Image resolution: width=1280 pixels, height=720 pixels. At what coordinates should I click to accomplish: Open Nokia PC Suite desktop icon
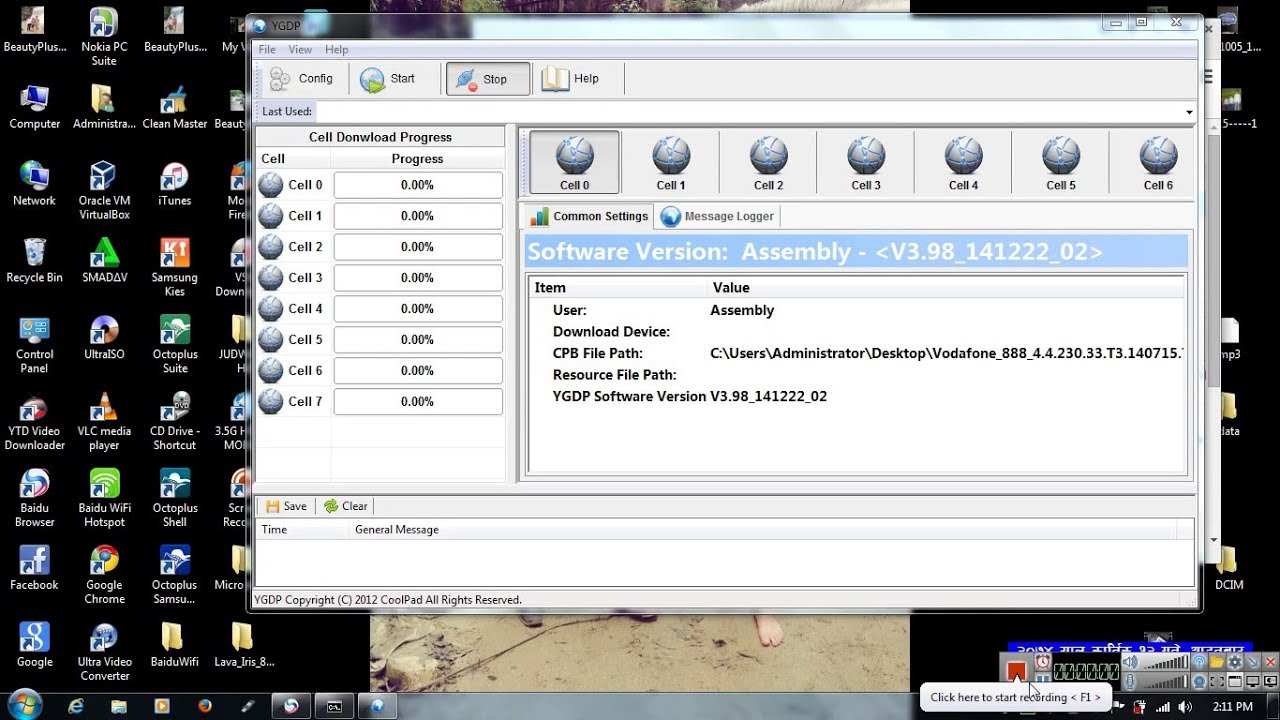coord(104,36)
